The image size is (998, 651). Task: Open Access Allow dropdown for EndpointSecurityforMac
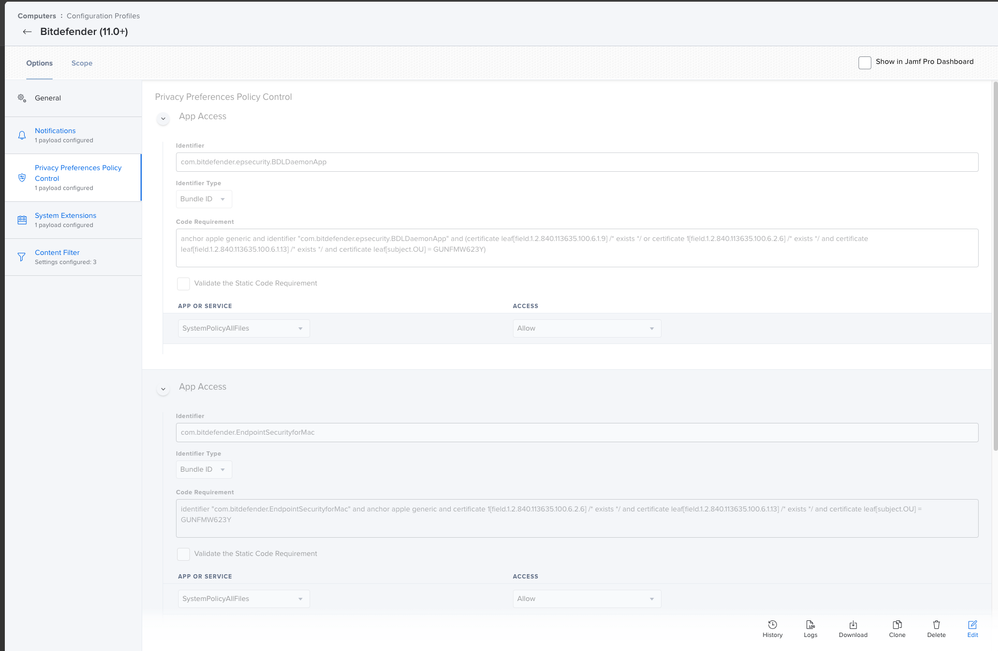click(x=587, y=599)
